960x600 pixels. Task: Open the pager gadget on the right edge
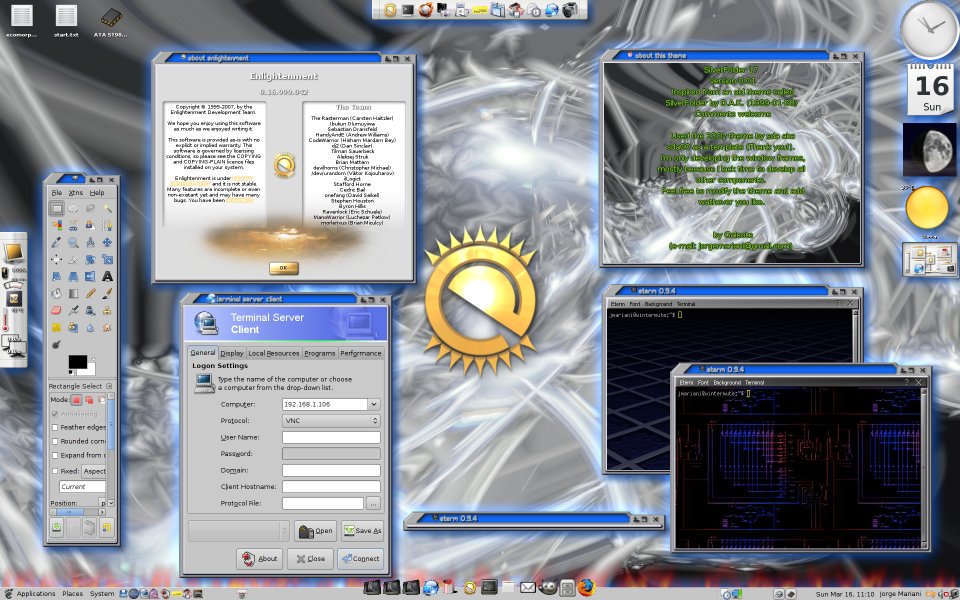point(929,259)
